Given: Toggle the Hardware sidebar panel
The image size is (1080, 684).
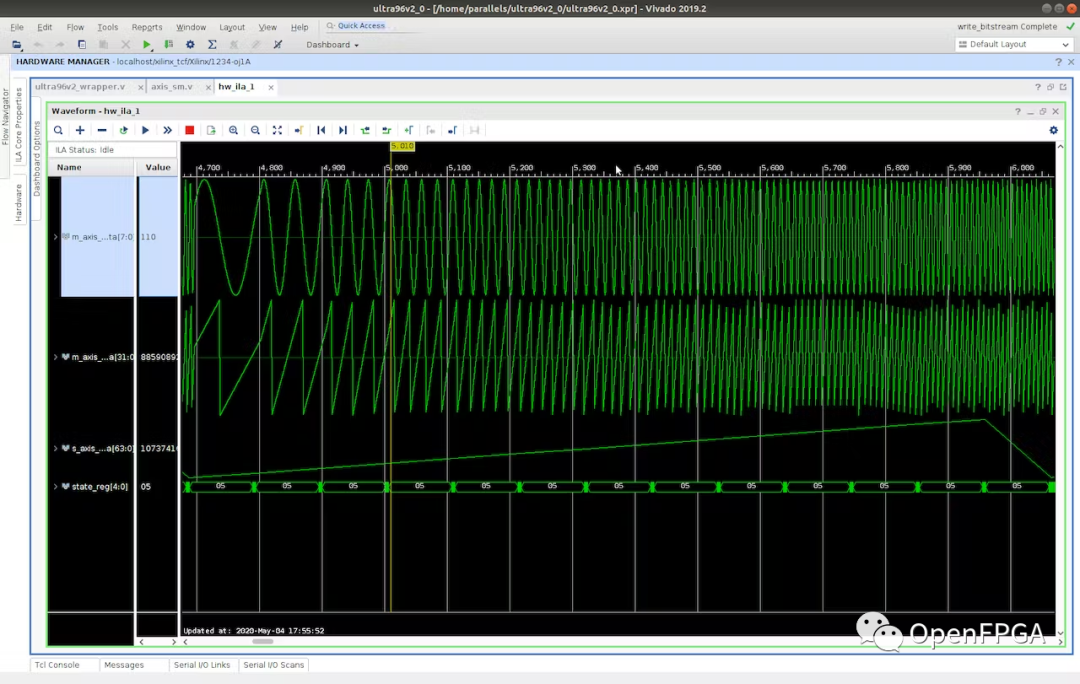Looking at the screenshot, I should click(x=17, y=200).
